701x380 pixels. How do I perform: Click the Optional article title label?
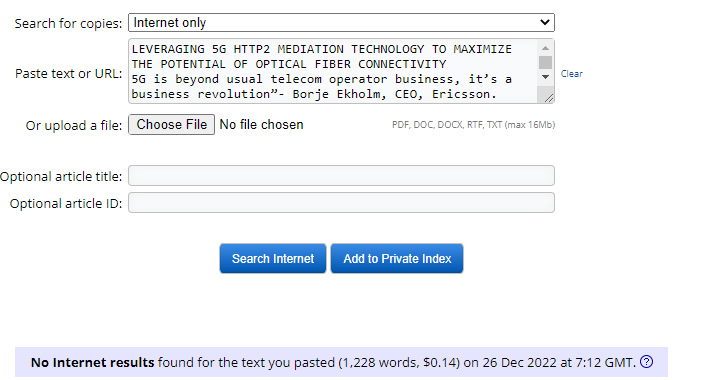61,177
